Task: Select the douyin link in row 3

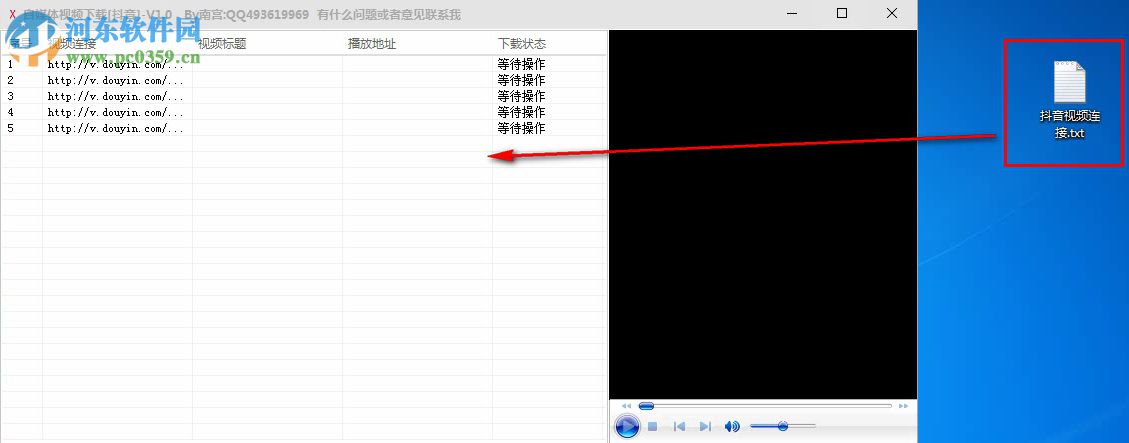Action: pyautogui.click(x=116, y=96)
